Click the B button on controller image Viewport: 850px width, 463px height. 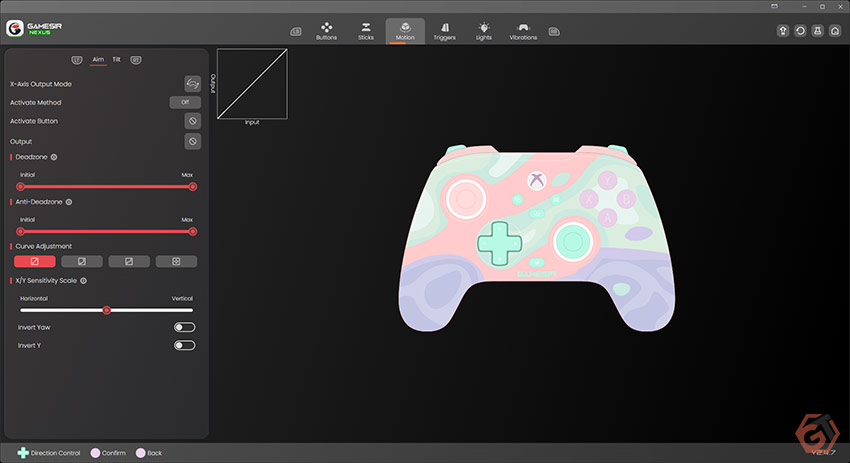pyautogui.click(x=626, y=200)
